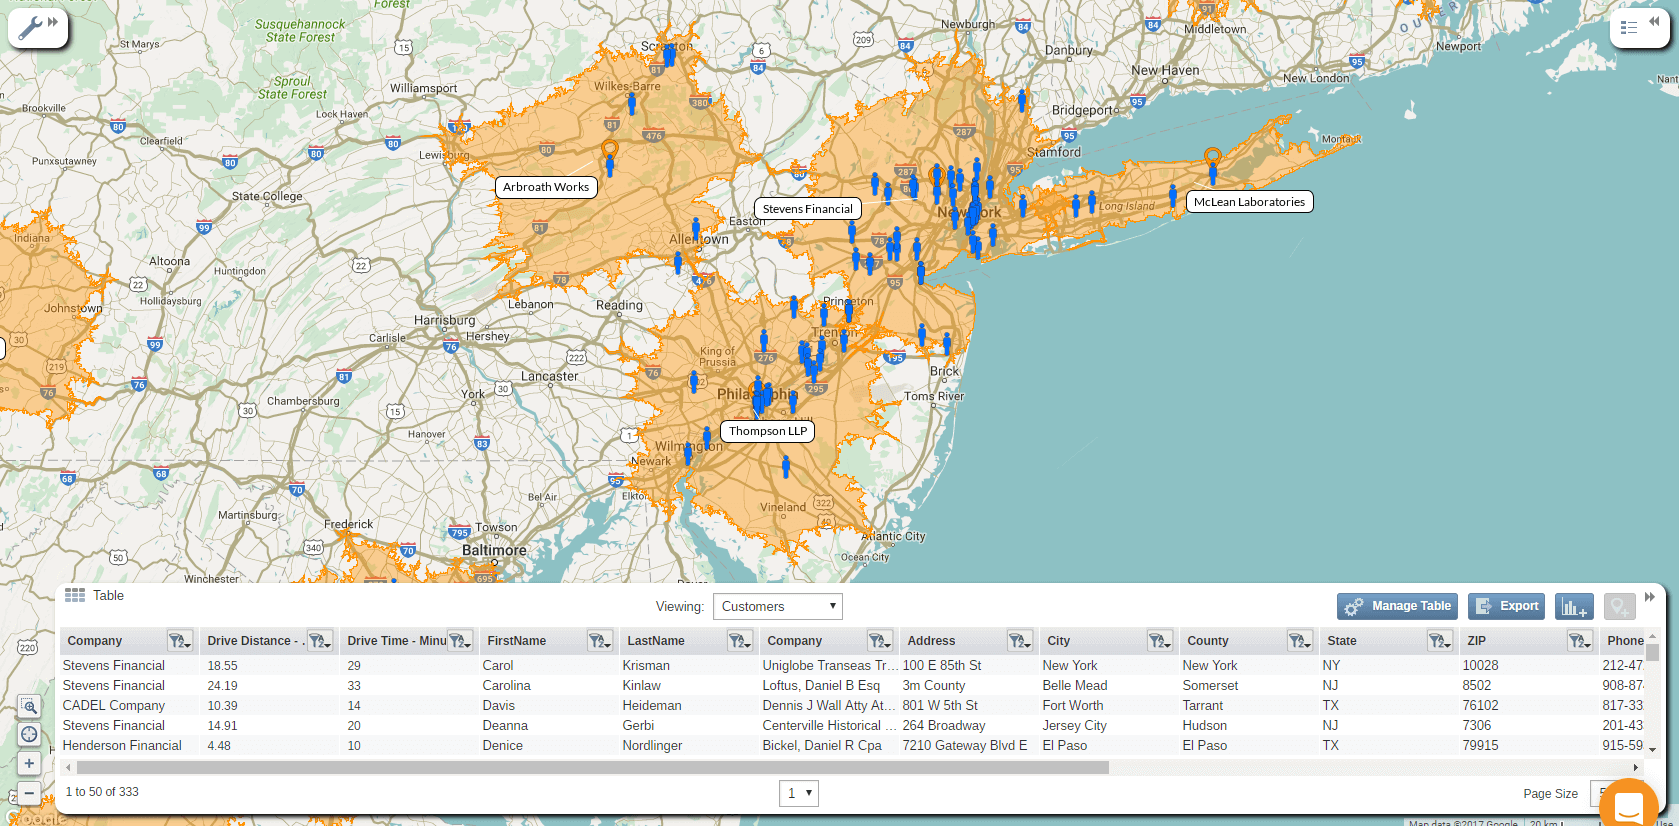Click the table scroll down arrow
The image size is (1679, 826).
[x=1652, y=749]
